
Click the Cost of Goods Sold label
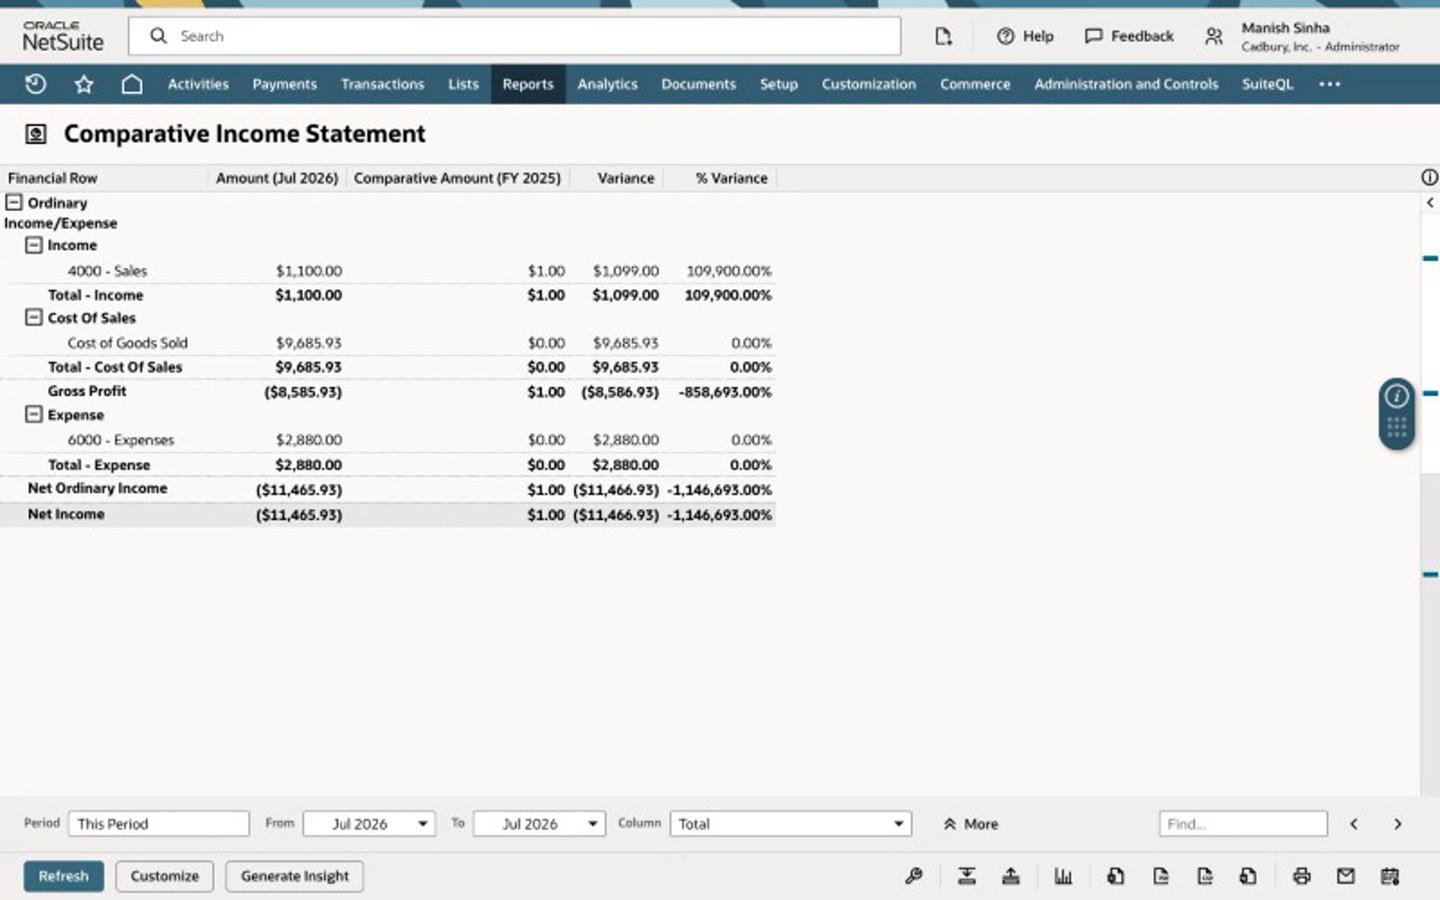[x=127, y=343]
